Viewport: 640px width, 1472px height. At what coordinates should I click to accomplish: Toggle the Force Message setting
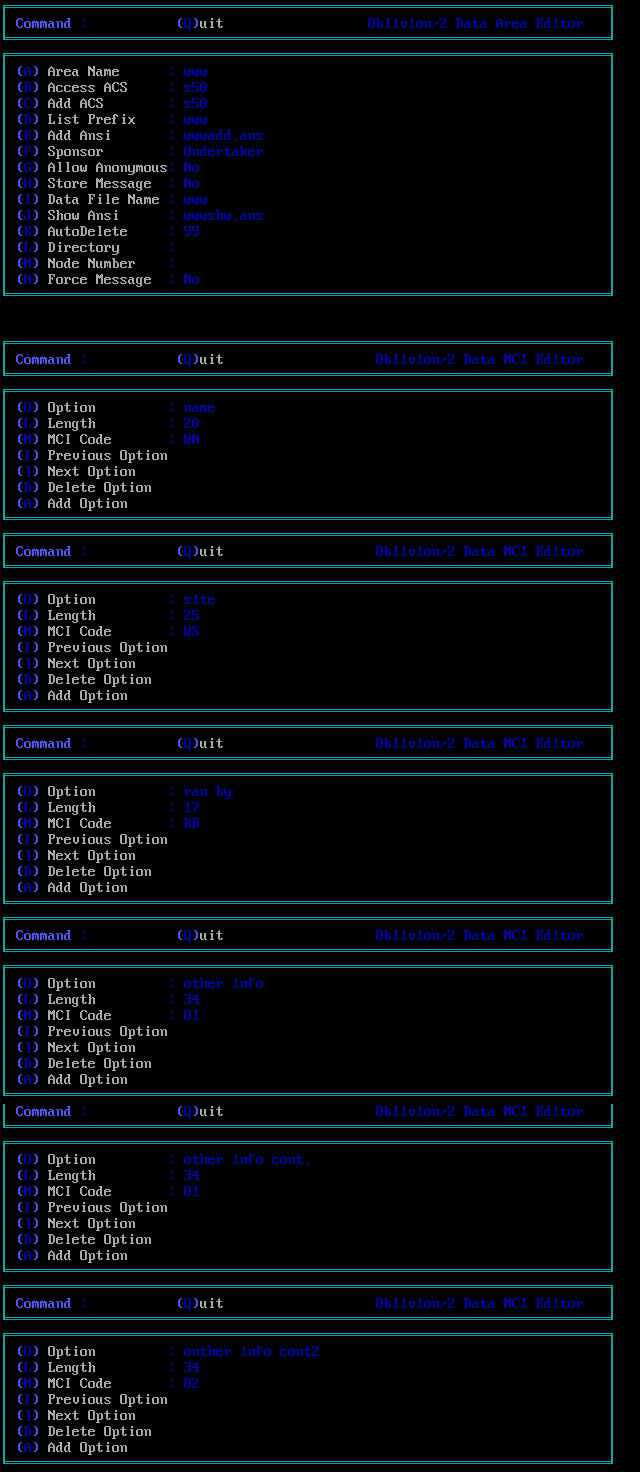coord(98,279)
